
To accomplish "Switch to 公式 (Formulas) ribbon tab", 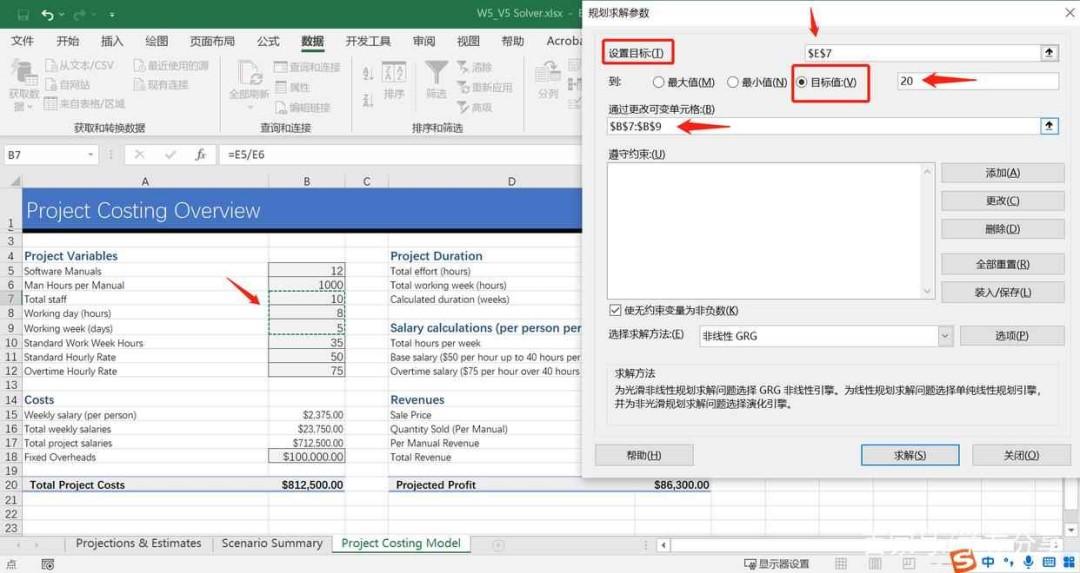I will coord(268,41).
